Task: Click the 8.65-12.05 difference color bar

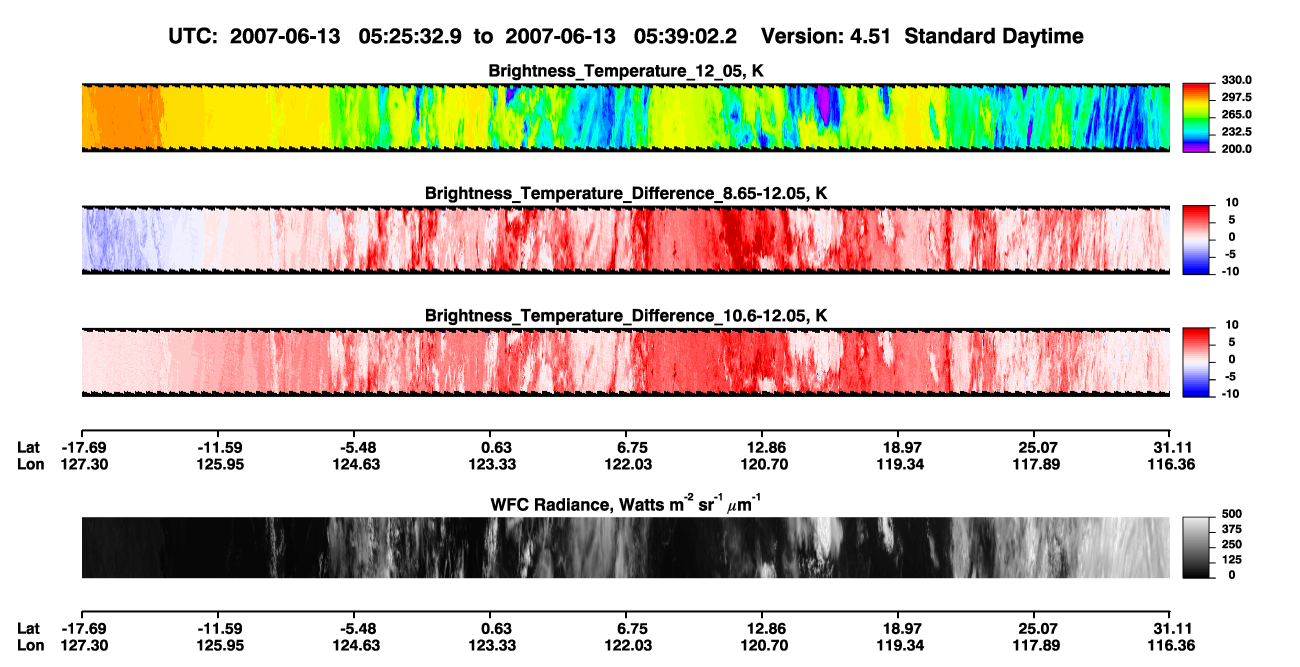Action: 1198,238
